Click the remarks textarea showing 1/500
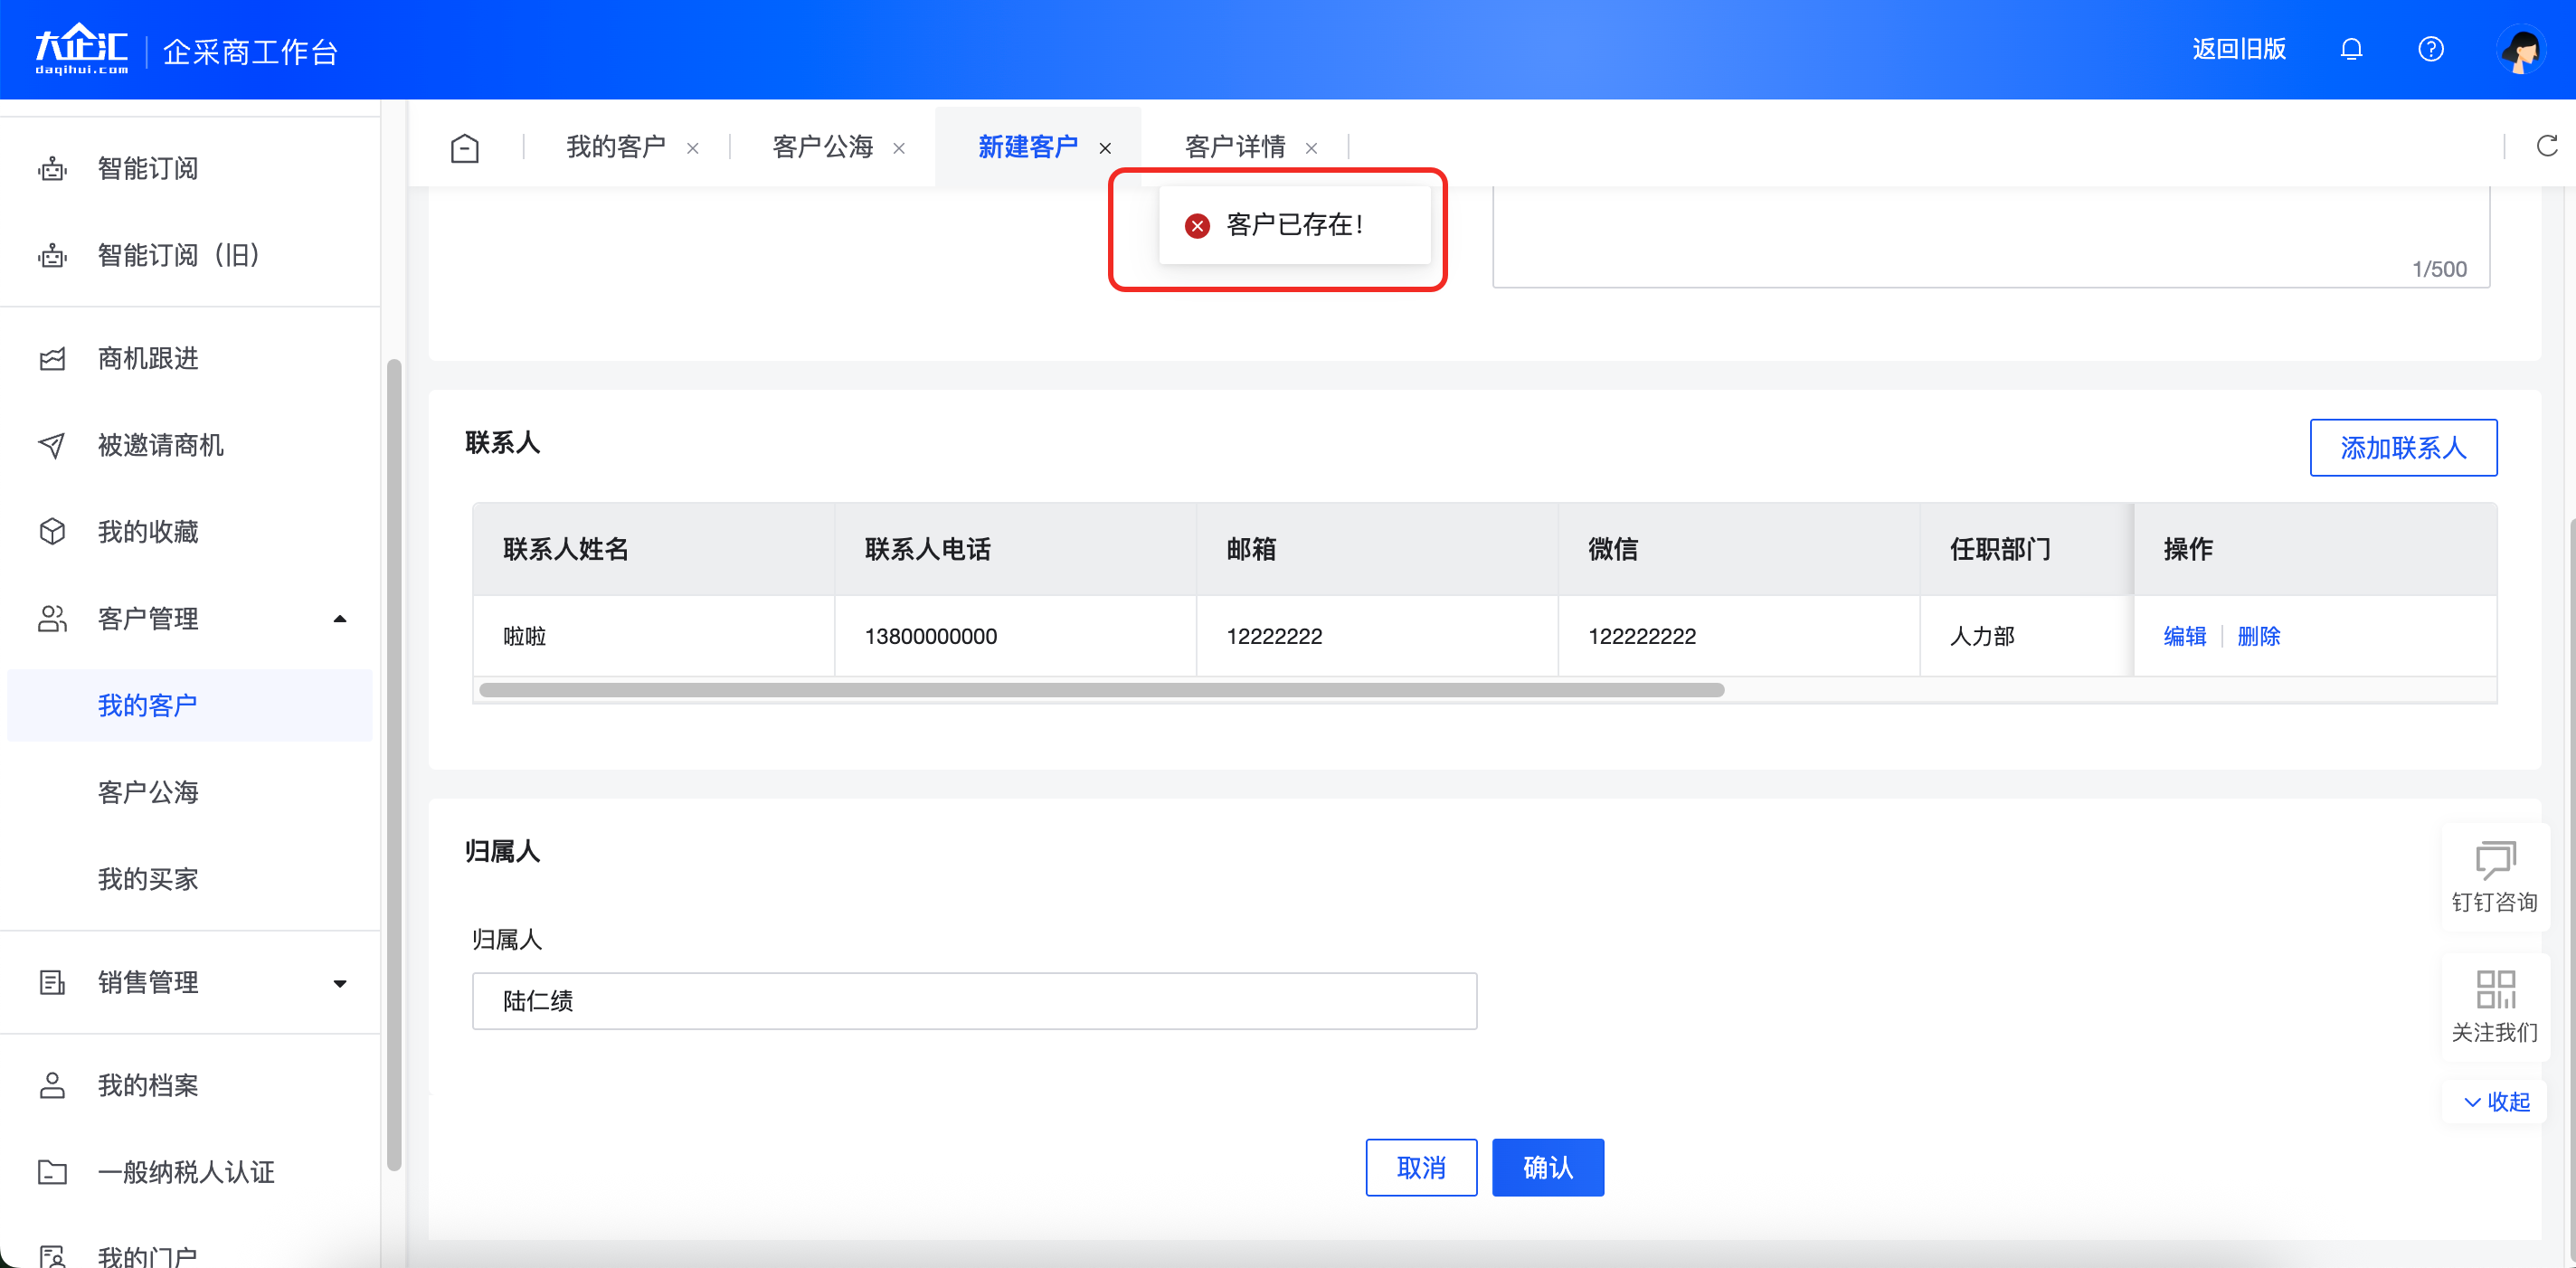The height and width of the screenshot is (1268, 2576). click(x=1991, y=238)
